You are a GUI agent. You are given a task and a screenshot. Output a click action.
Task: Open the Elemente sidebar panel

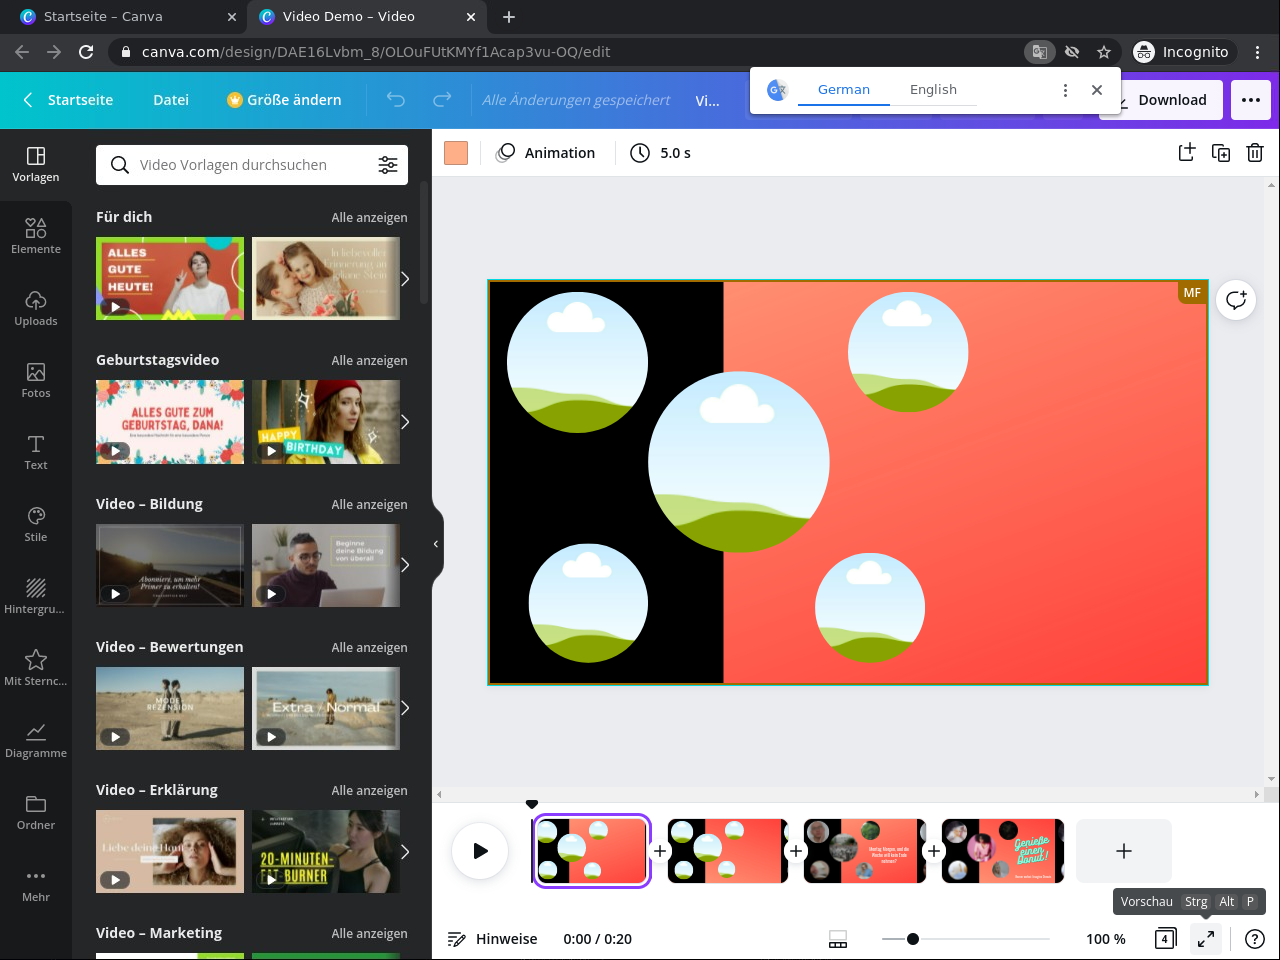pos(36,237)
